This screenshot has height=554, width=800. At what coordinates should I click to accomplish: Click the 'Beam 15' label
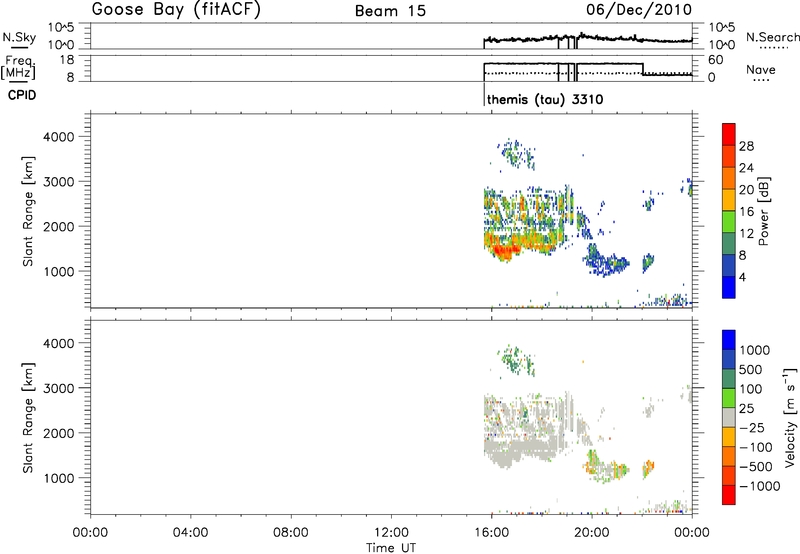(x=390, y=11)
